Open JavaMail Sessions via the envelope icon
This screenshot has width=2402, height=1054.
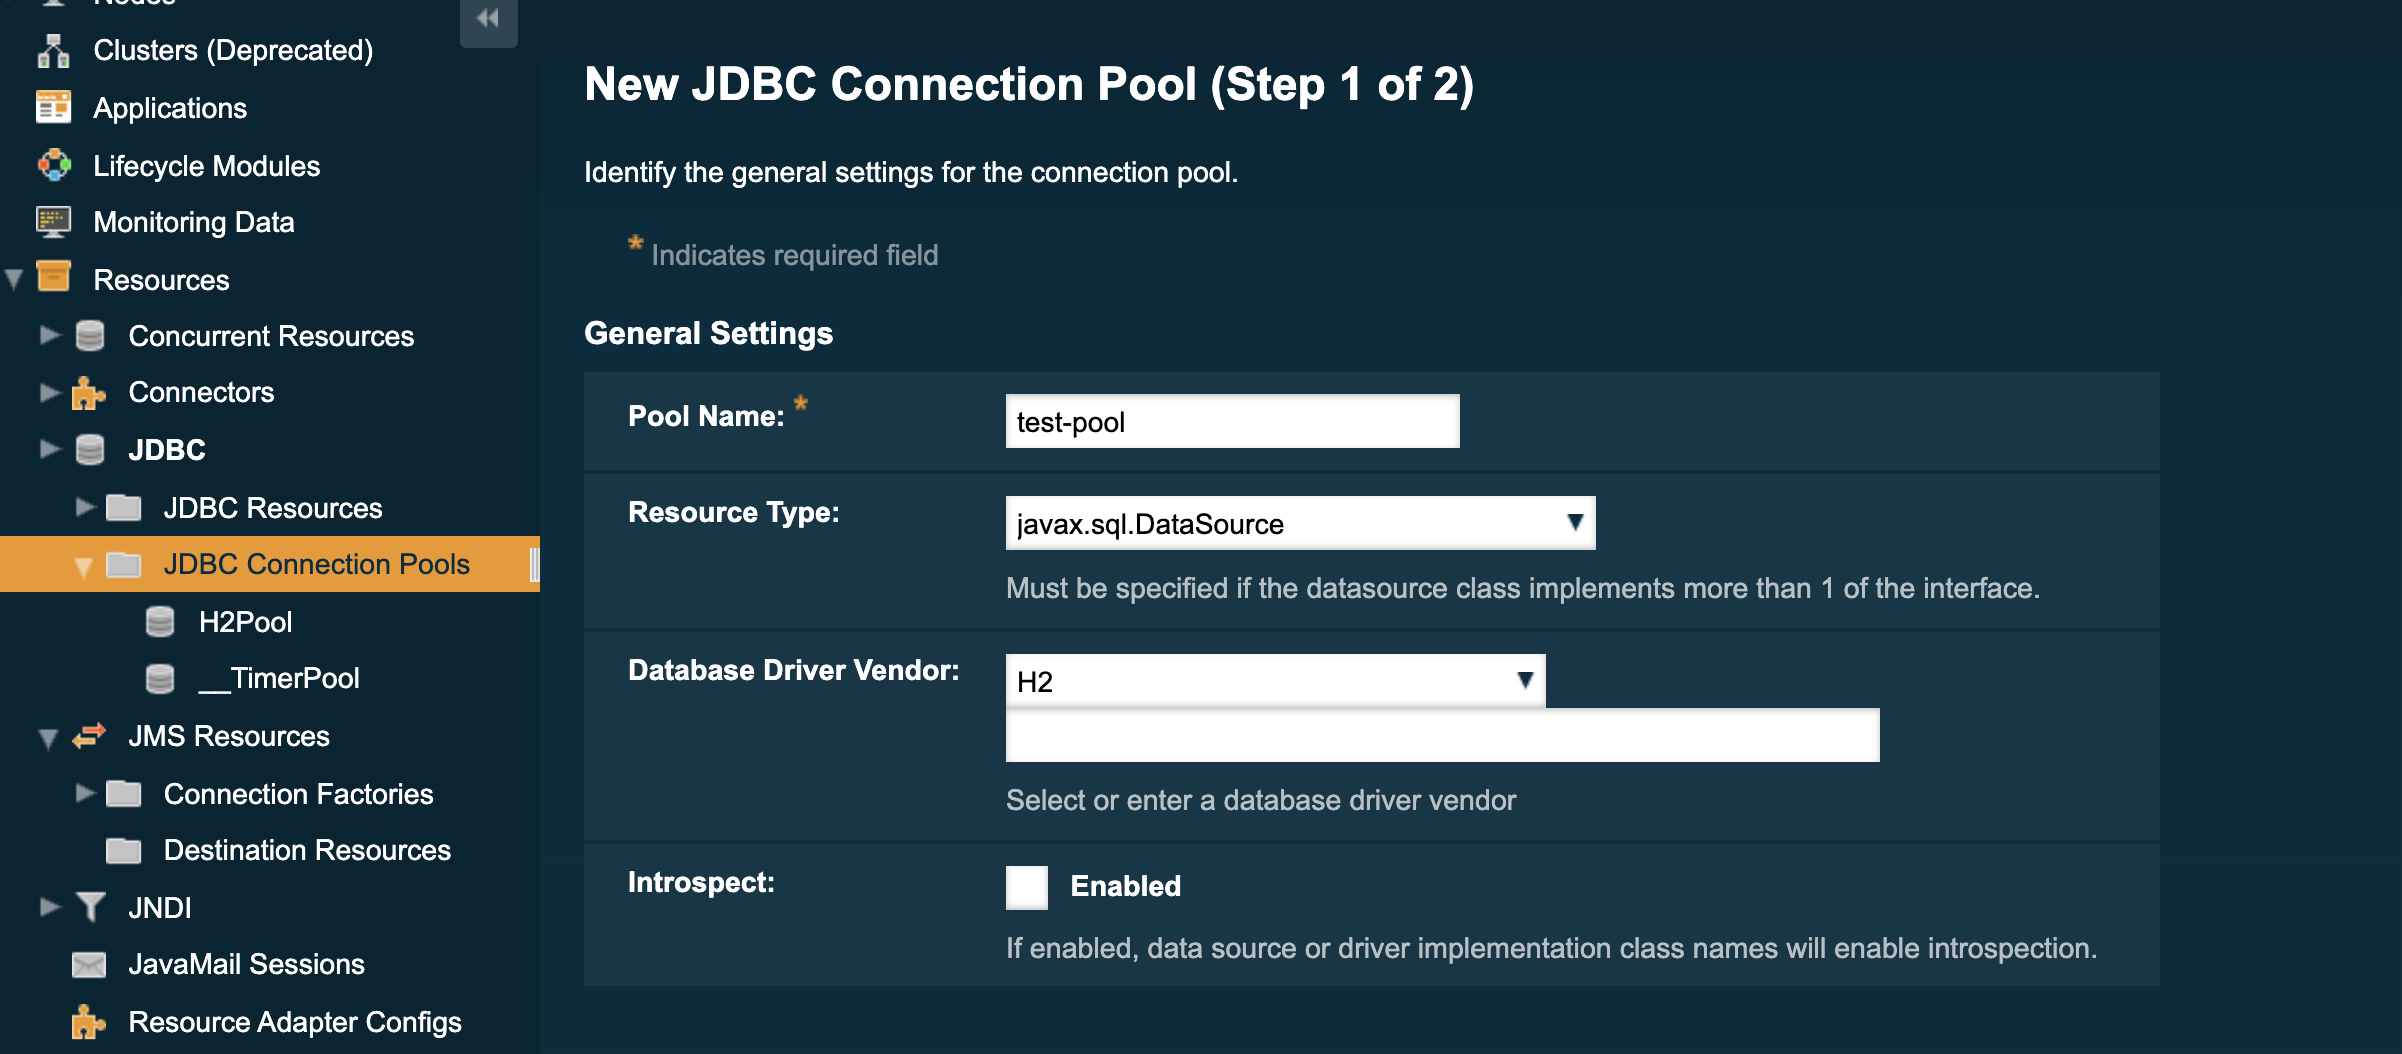click(91, 964)
